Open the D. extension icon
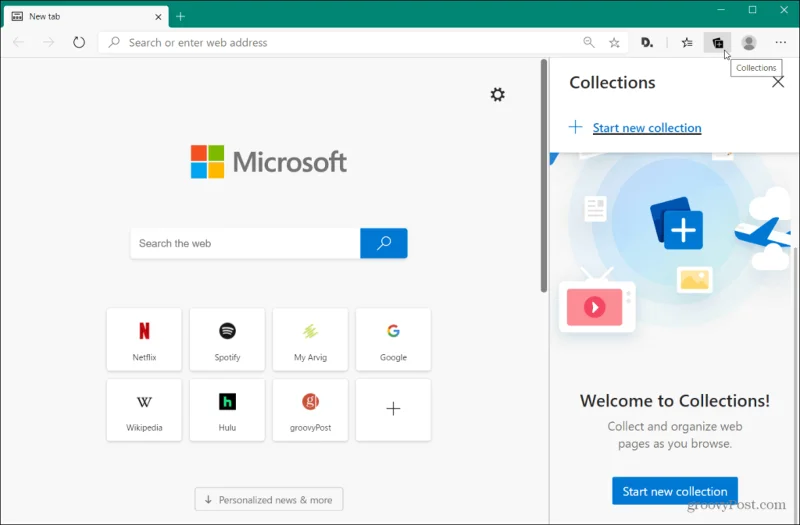The width and height of the screenshot is (800, 525). 647,43
